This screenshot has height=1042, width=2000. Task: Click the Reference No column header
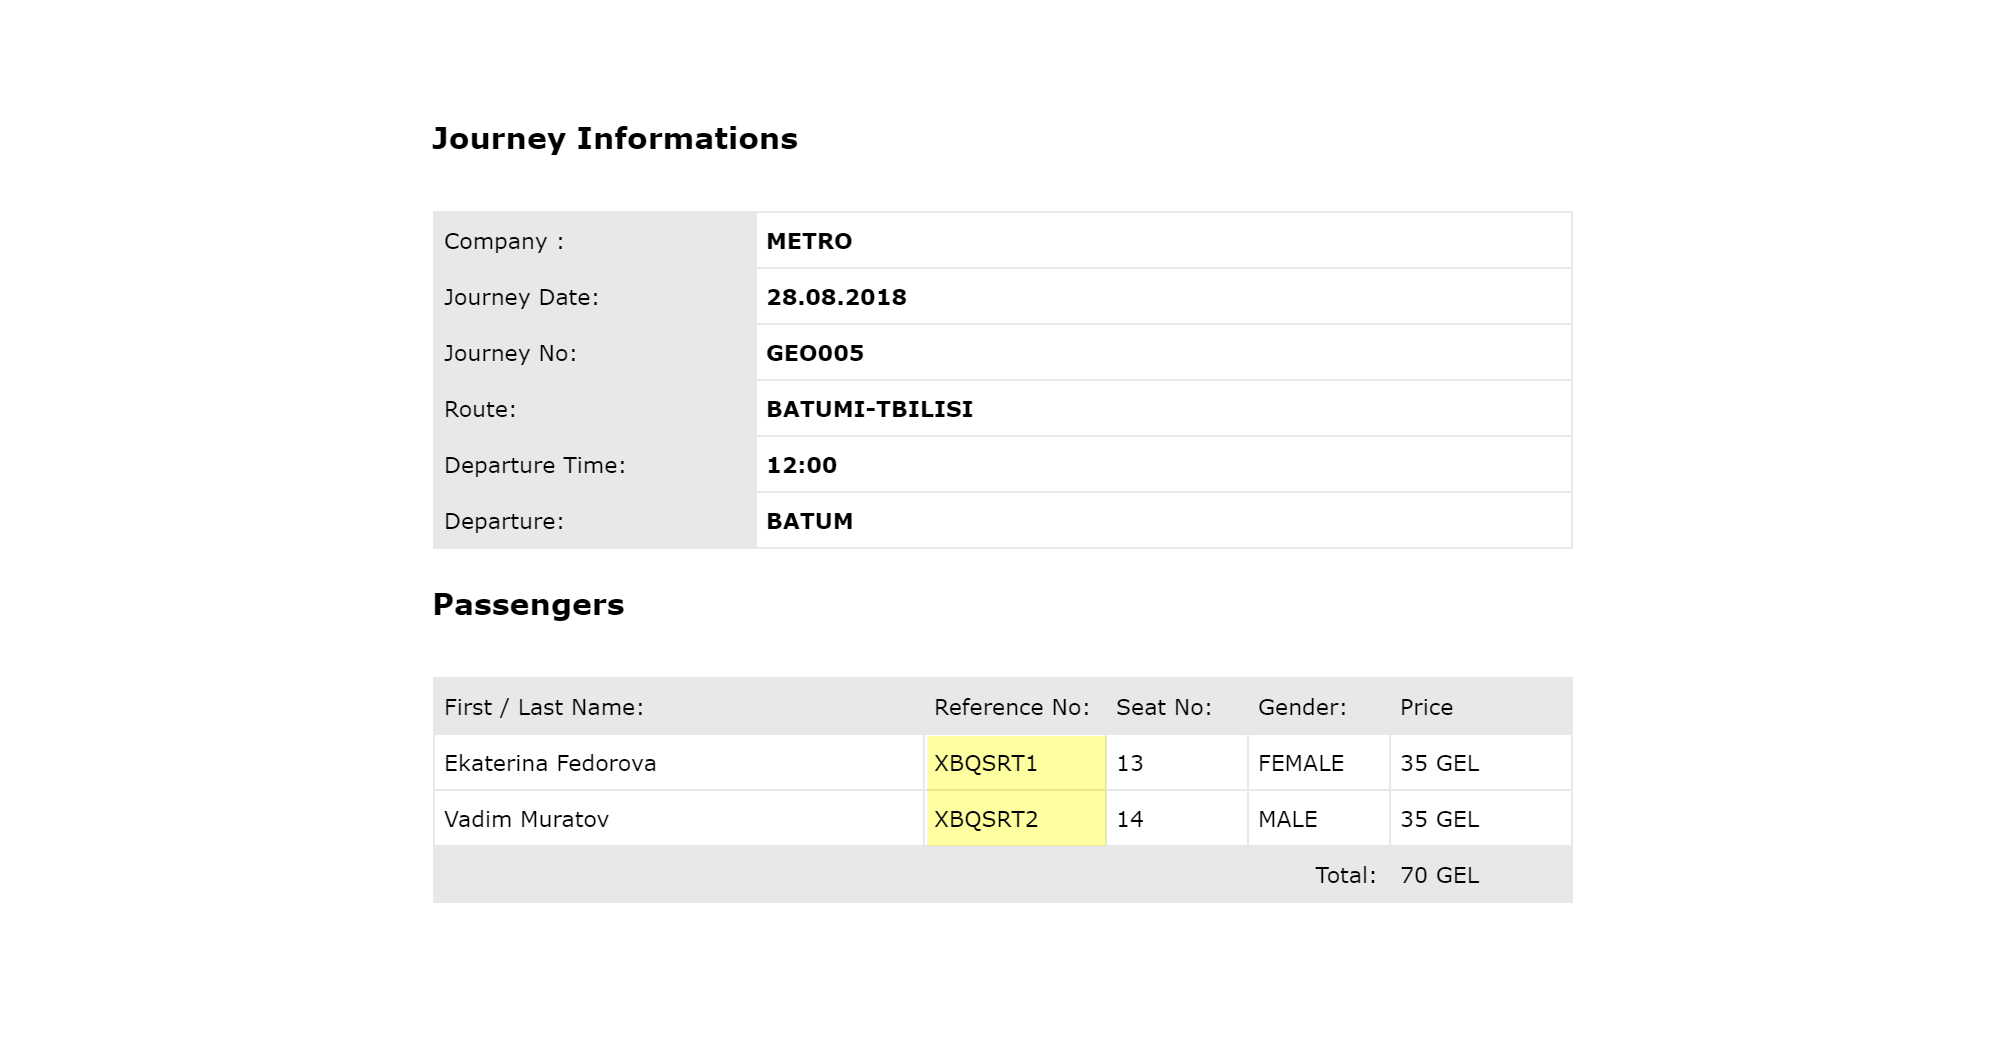tap(1012, 707)
